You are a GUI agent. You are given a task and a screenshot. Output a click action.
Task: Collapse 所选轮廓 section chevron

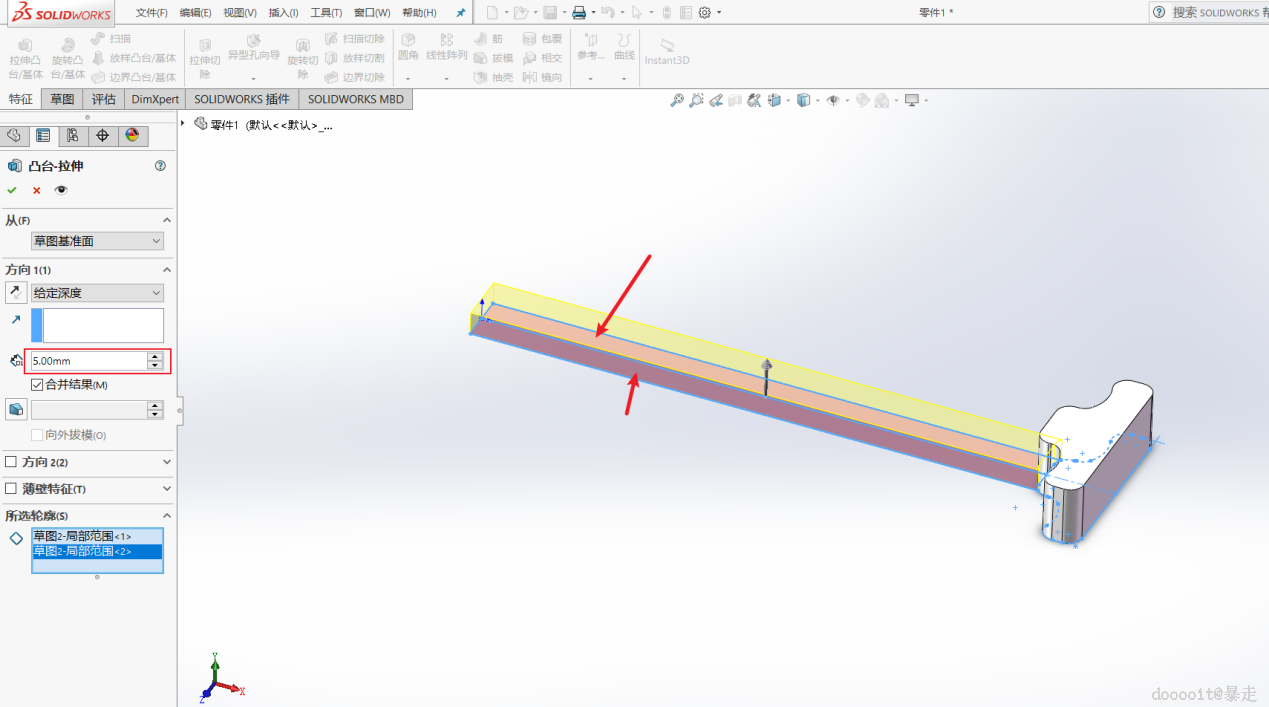pos(167,516)
